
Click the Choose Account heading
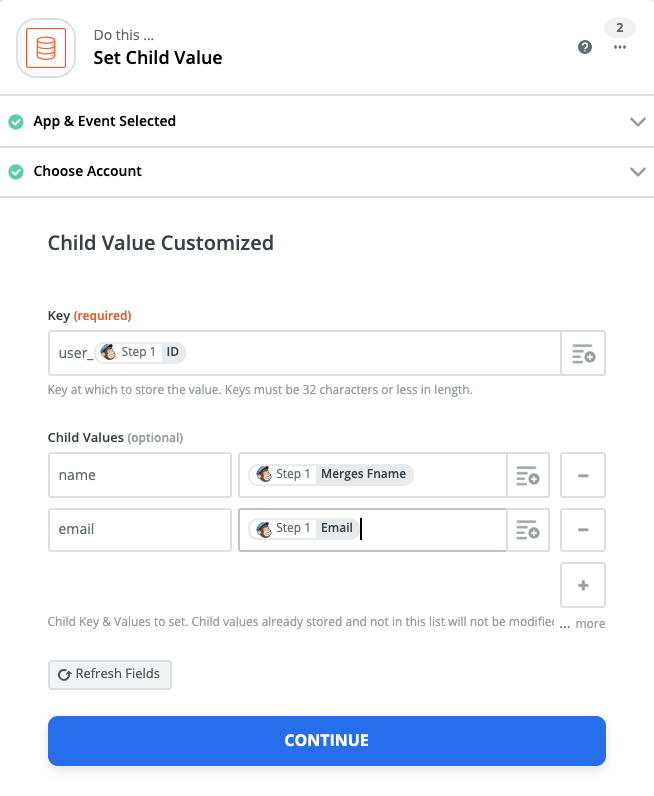[88, 172]
